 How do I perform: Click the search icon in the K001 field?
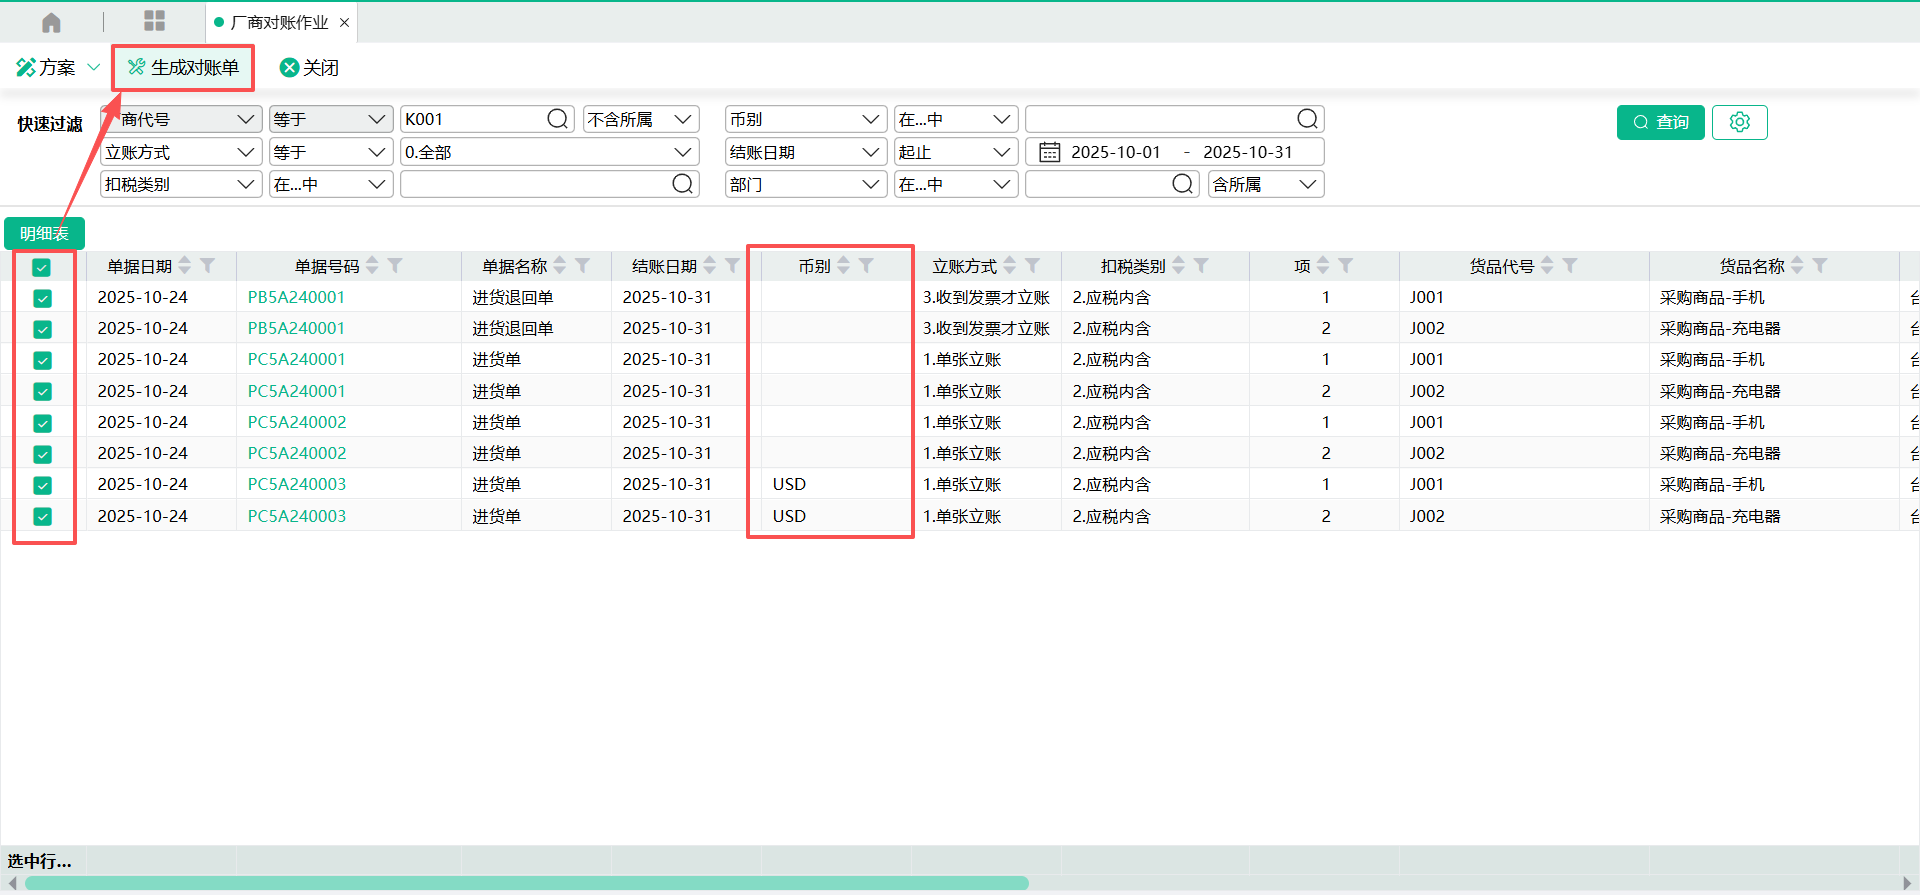pyautogui.click(x=557, y=119)
